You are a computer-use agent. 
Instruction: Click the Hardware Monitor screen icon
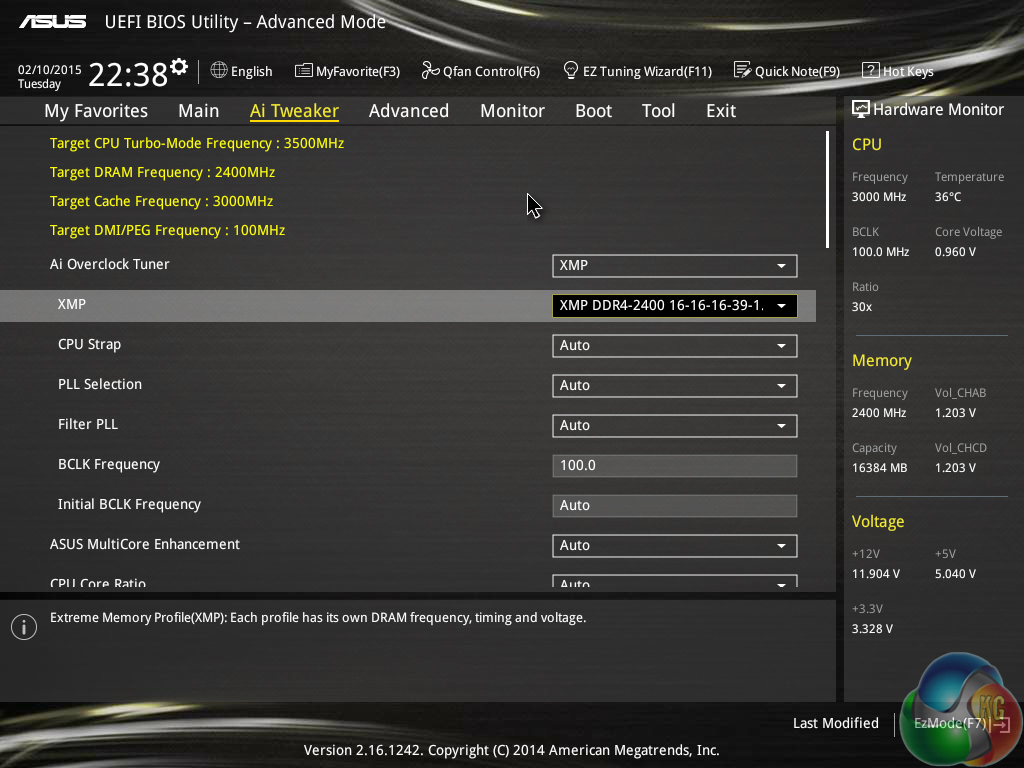point(861,109)
